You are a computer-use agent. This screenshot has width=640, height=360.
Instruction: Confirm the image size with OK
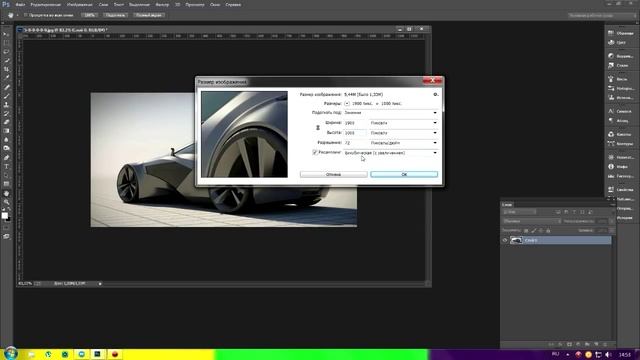(404, 174)
